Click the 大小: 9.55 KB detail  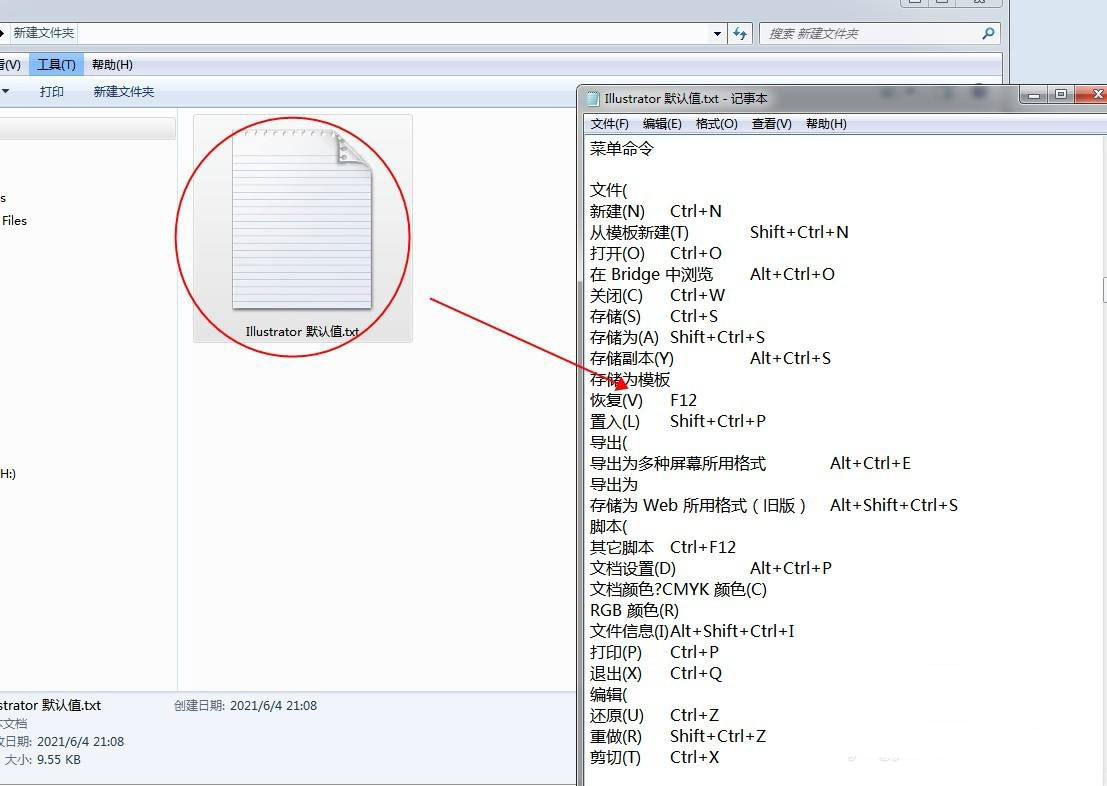(x=42, y=760)
